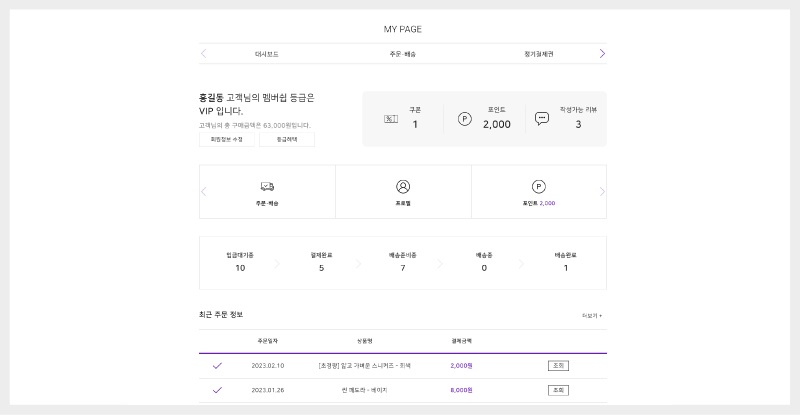Click the 포인트 P icon in the card carousel
This screenshot has width=800, height=415.
click(x=538, y=187)
